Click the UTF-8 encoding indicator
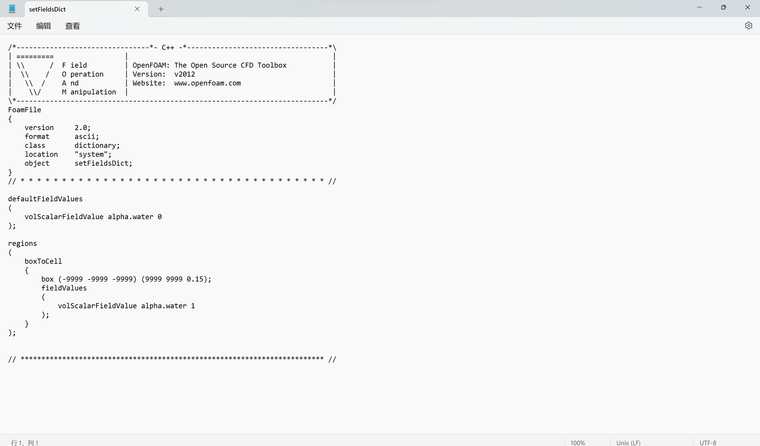 tap(707, 442)
